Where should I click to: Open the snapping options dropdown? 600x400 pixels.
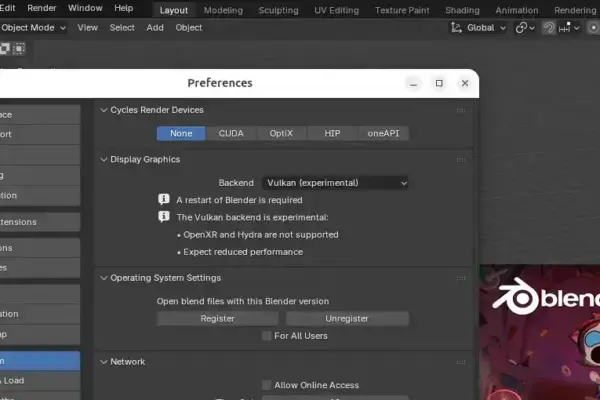tap(569, 28)
